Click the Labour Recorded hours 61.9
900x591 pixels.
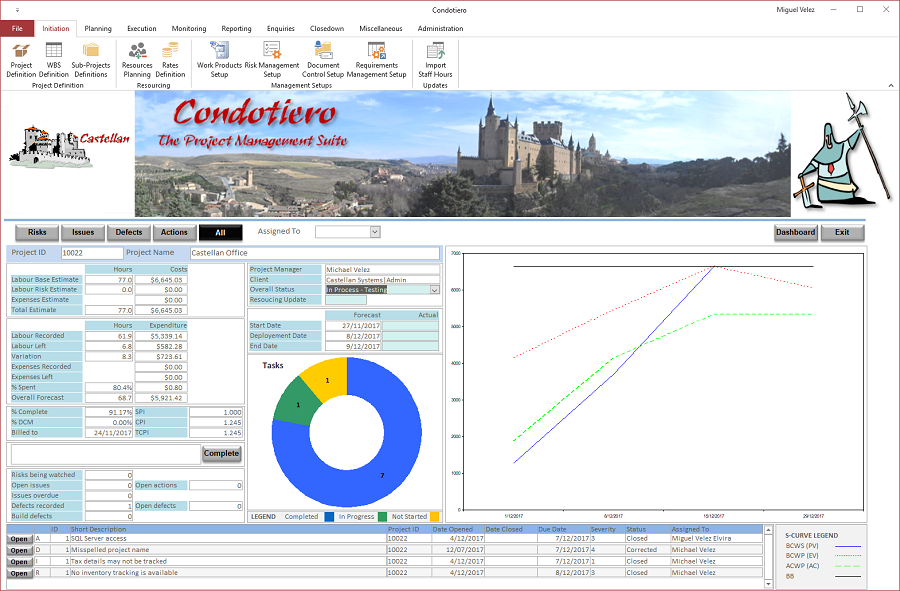(x=109, y=336)
